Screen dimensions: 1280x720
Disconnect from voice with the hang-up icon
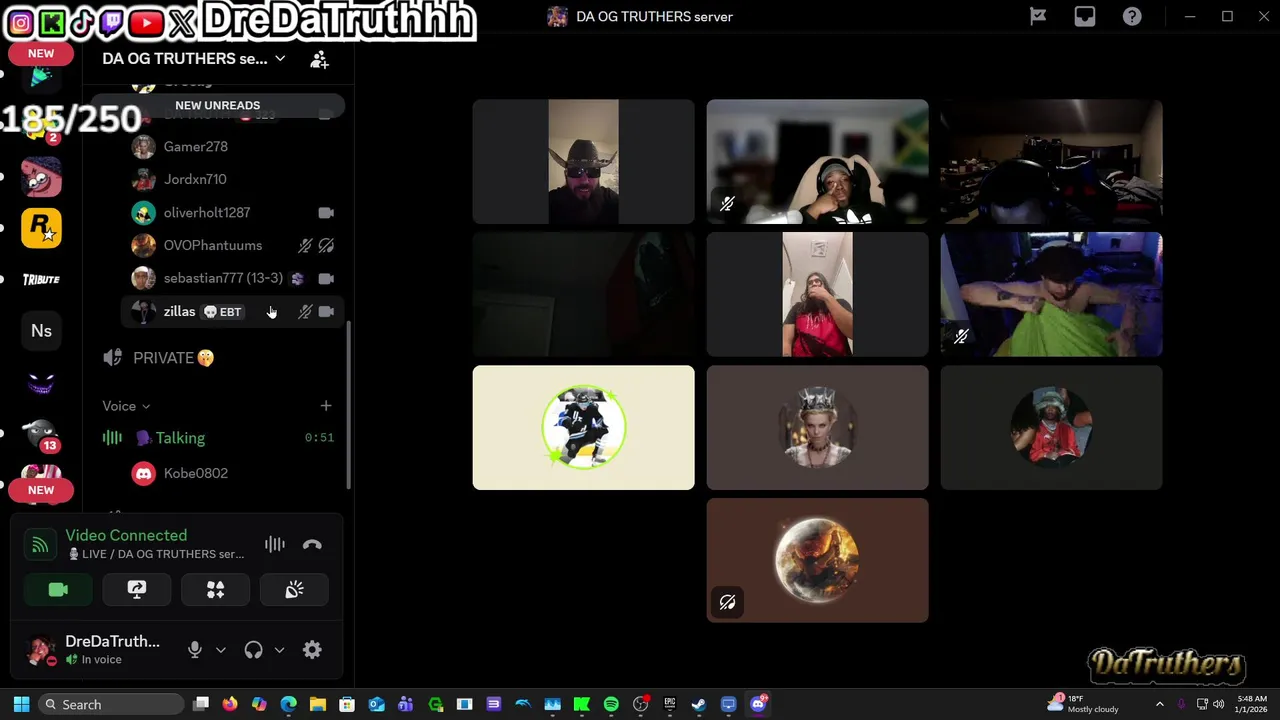[x=312, y=545]
